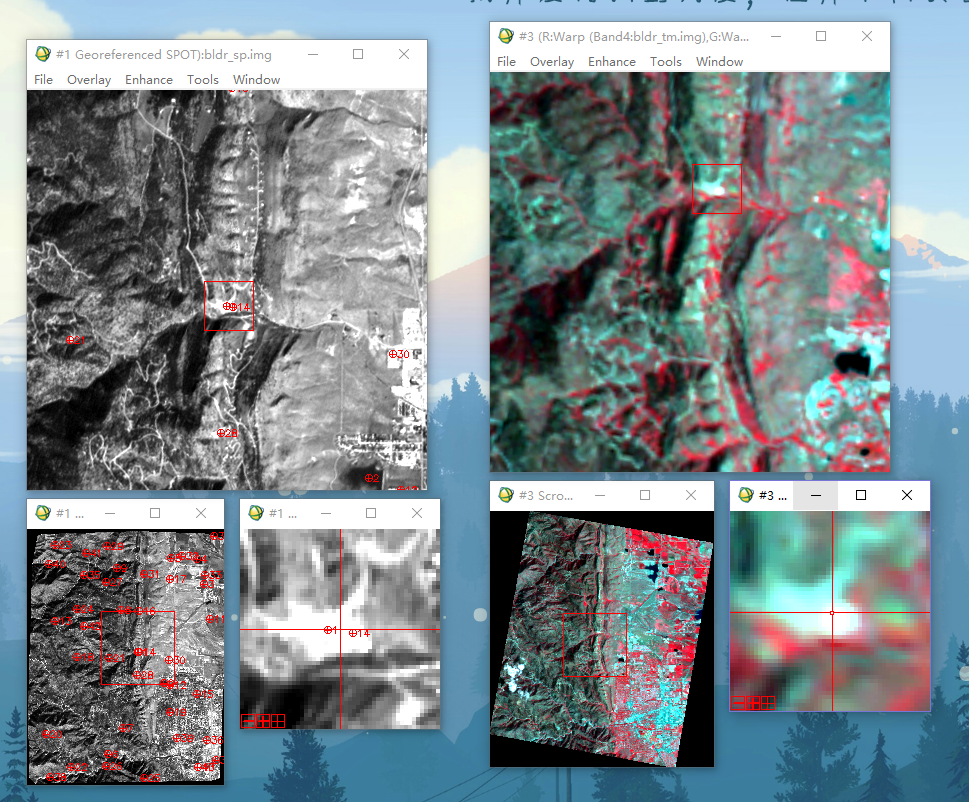Click ENVI icon in #1 scroll window title bar
This screenshot has height=802, width=969.
pyautogui.click(x=43, y=513)
